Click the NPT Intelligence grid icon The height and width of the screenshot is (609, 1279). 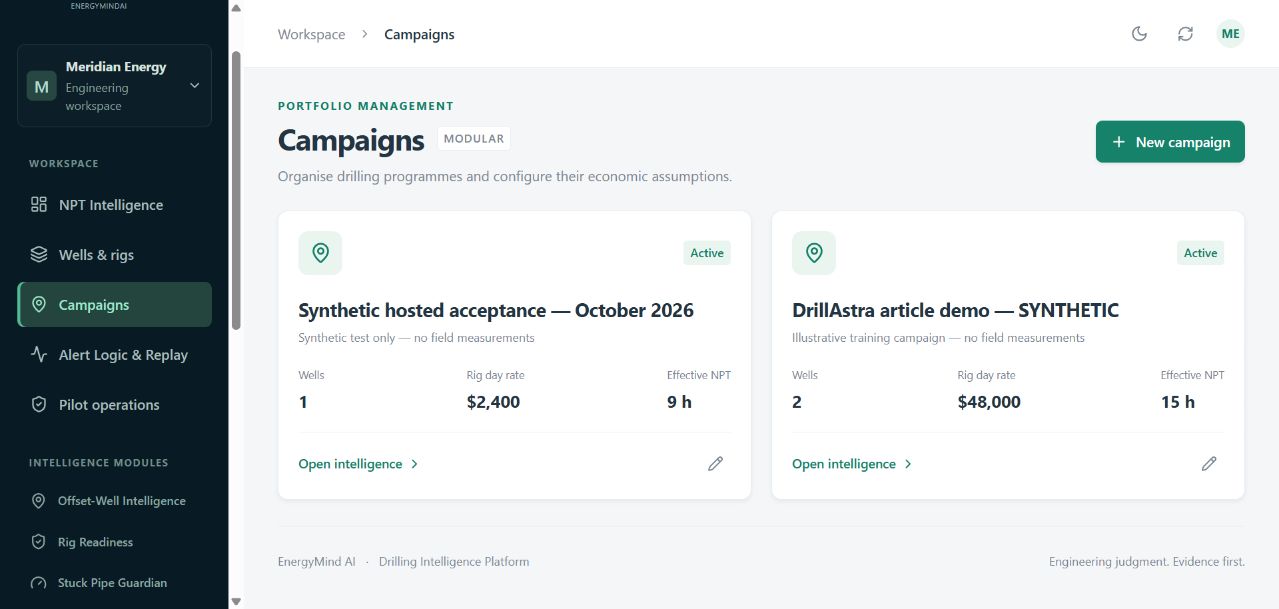point(39,205)
